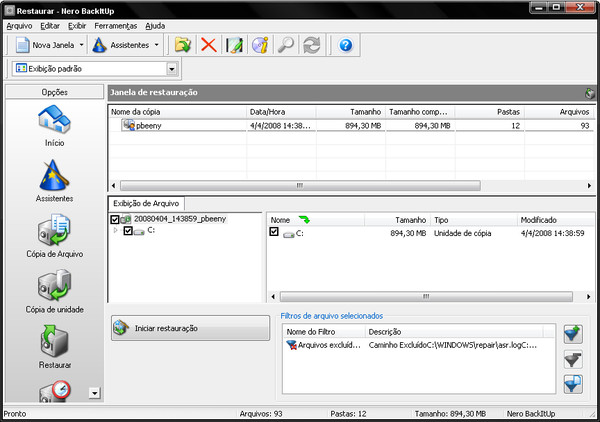Click the red X delete toolbar icon

click(x=209, y=45)
